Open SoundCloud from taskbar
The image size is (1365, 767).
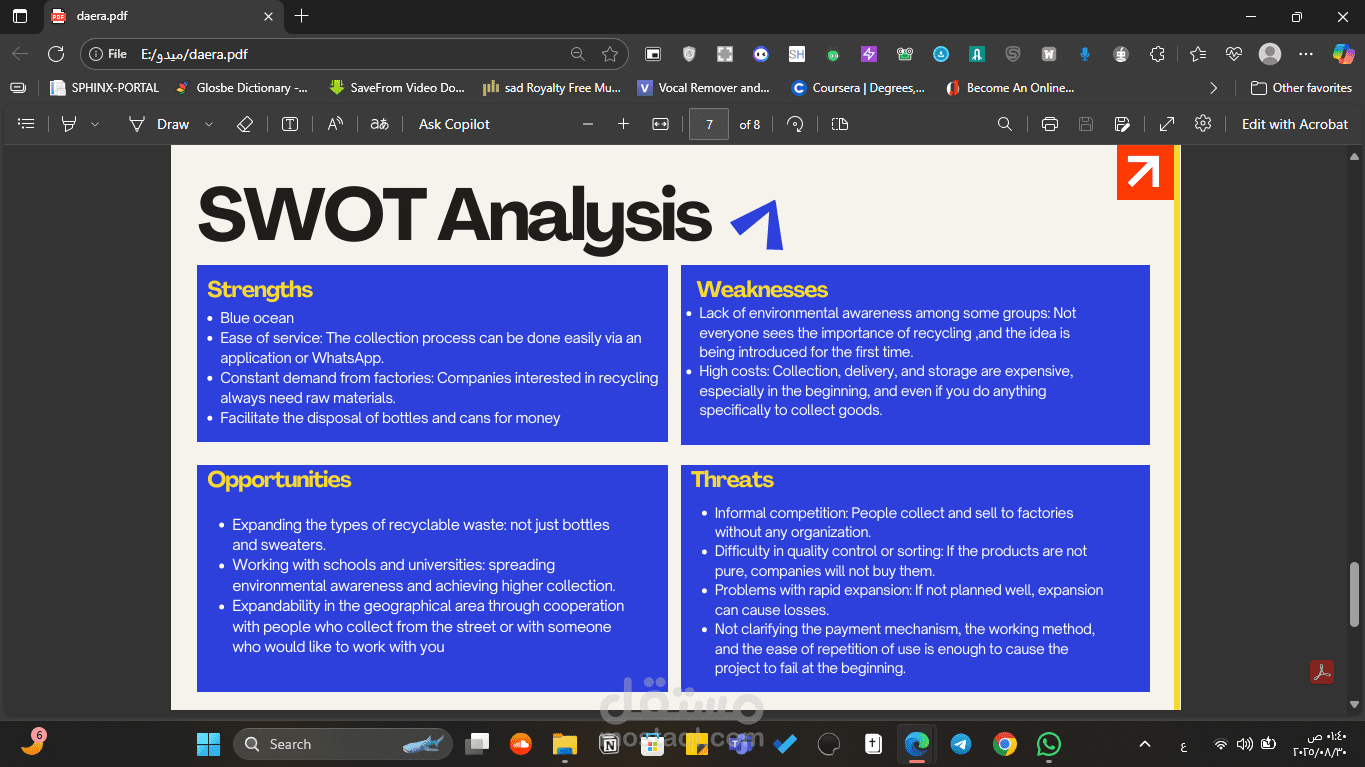[x=520, y=744]
